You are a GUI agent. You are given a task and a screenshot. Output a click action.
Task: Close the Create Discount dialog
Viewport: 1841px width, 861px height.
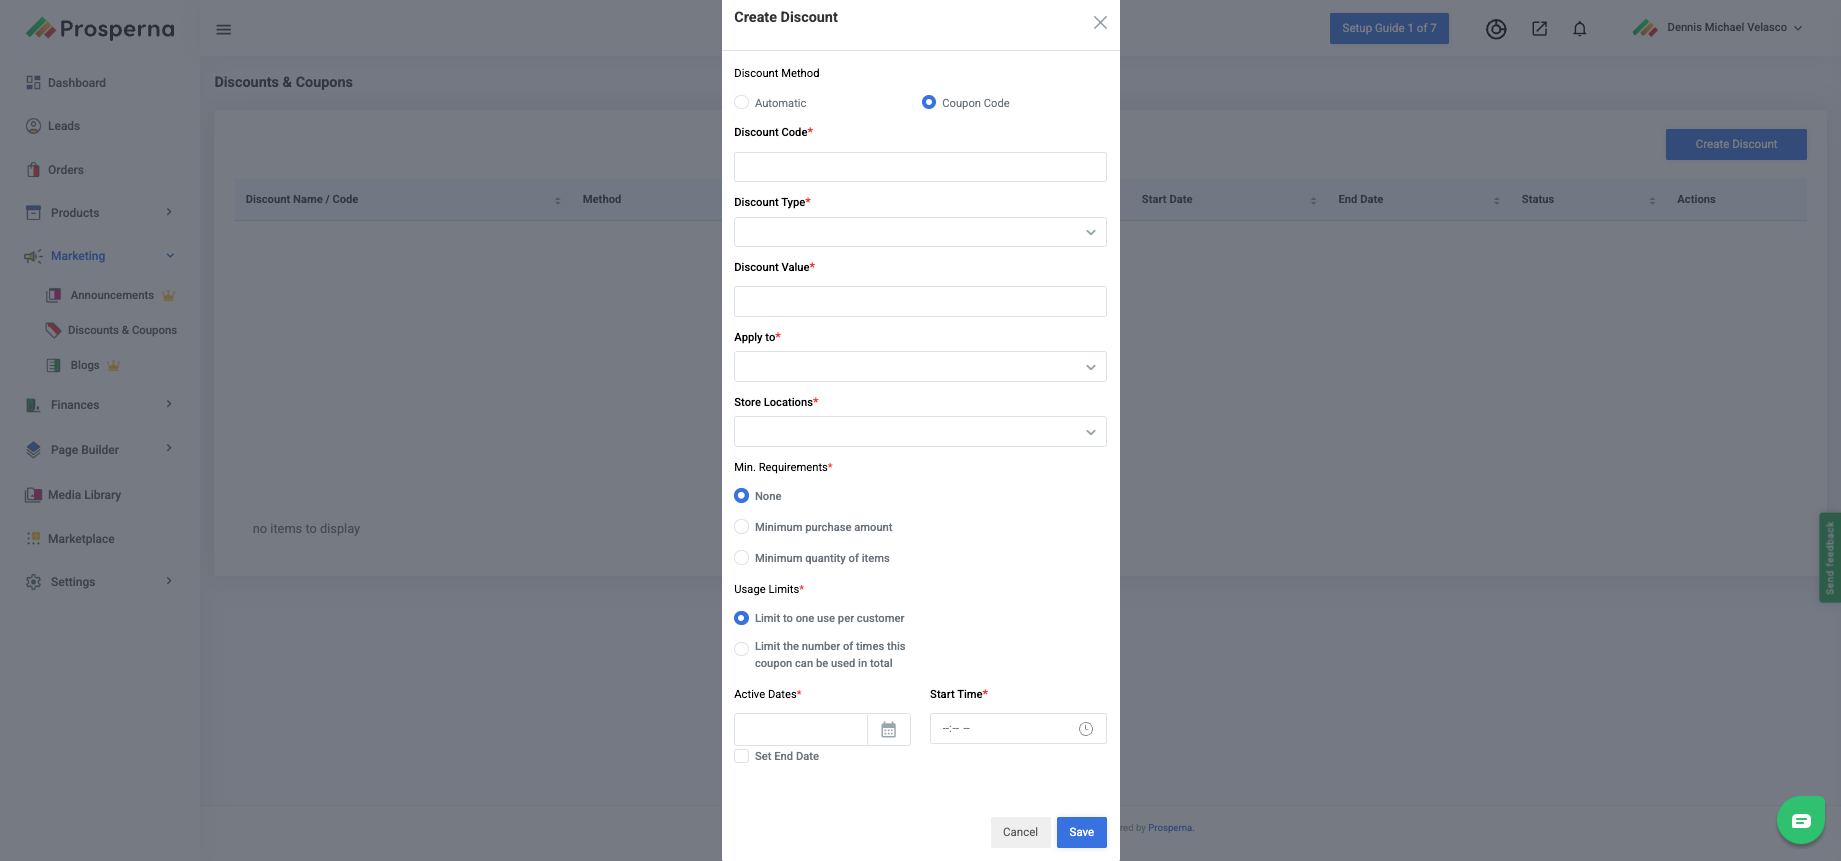tap(1100, 23)
